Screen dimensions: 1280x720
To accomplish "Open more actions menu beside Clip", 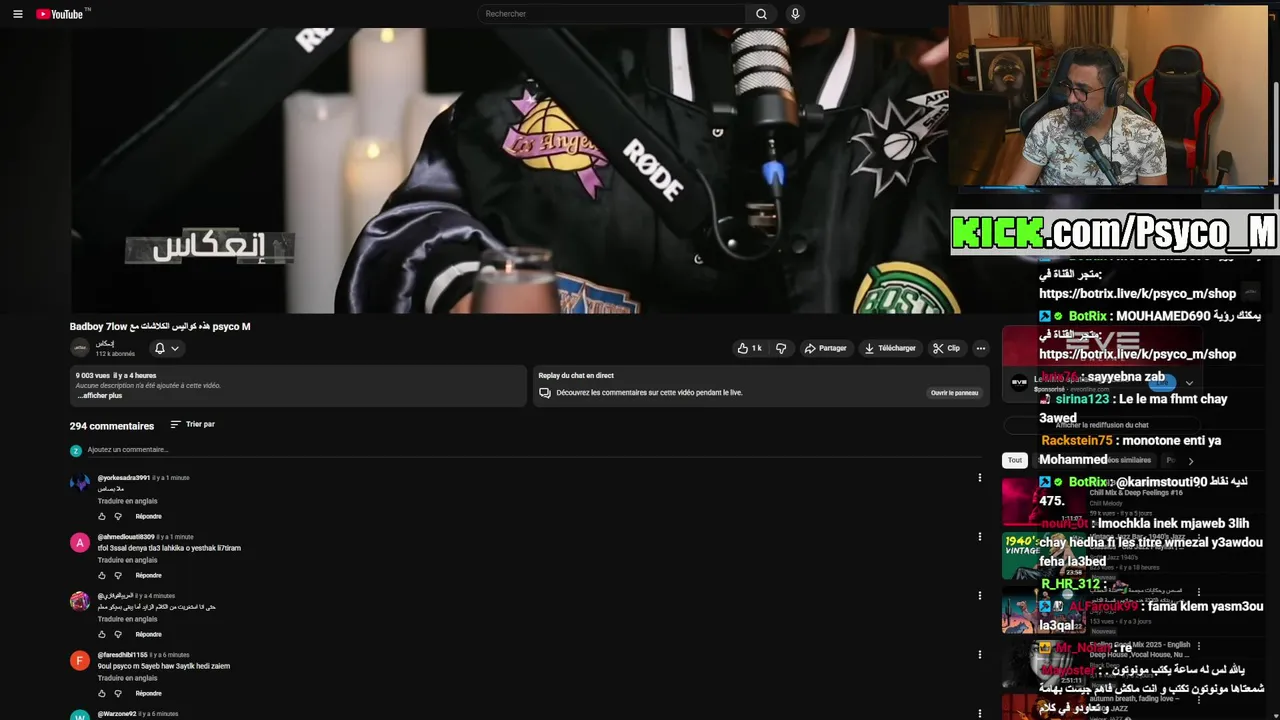I will pyautogui.click(x=981, y=348).
